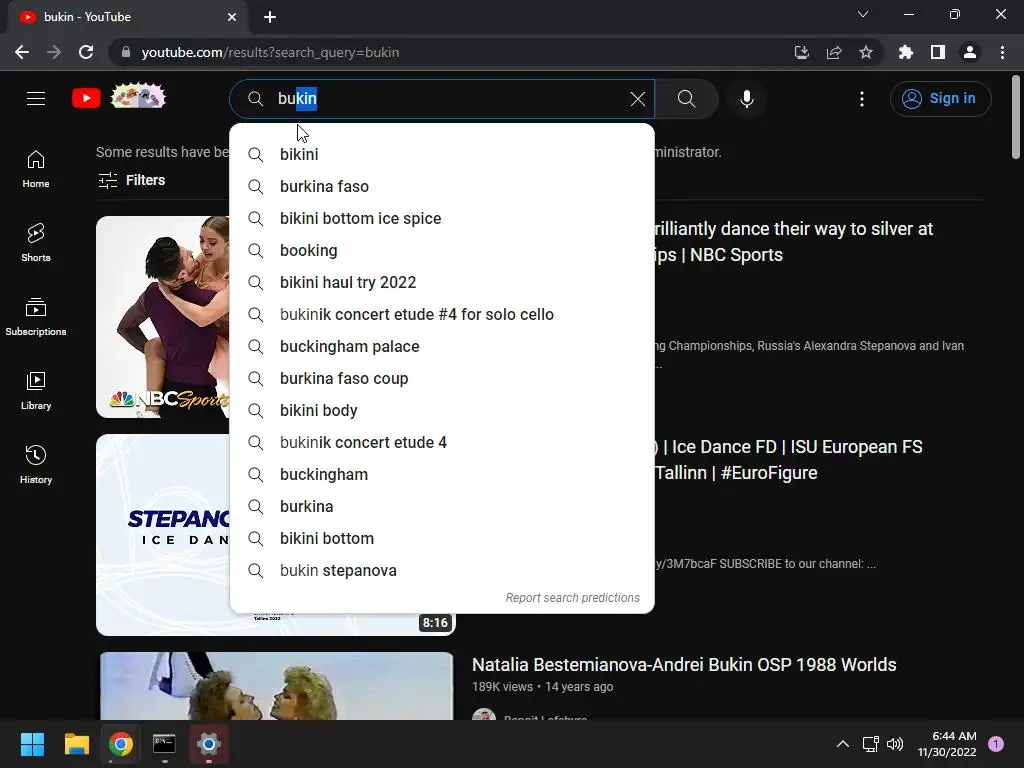1024x768 pixels.
Task: Select suggestion "burkina faso coup"
Action: click(442, 378)
